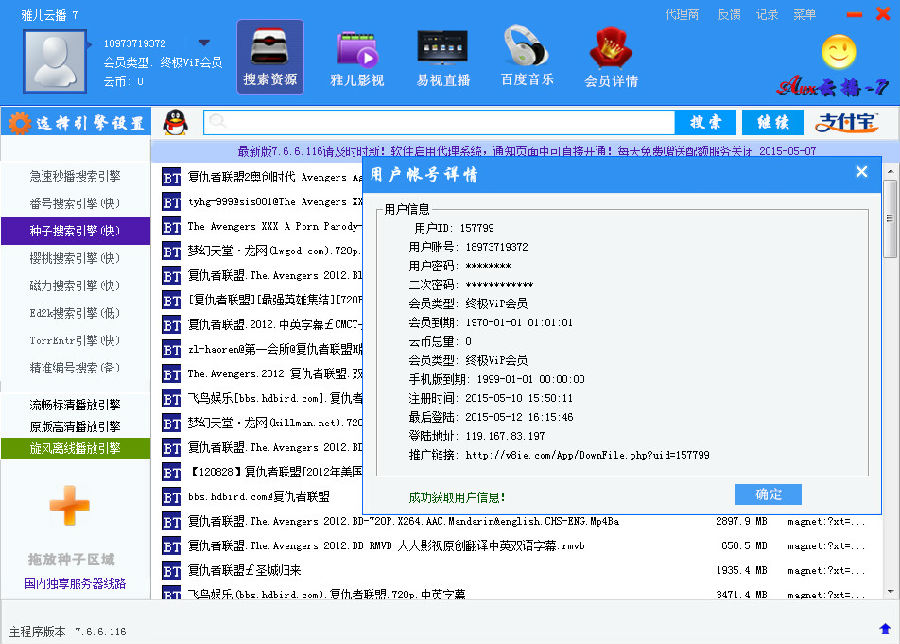
Task: Click BT icon of 中英字幕 CMCT row
Action: [172, 325]
